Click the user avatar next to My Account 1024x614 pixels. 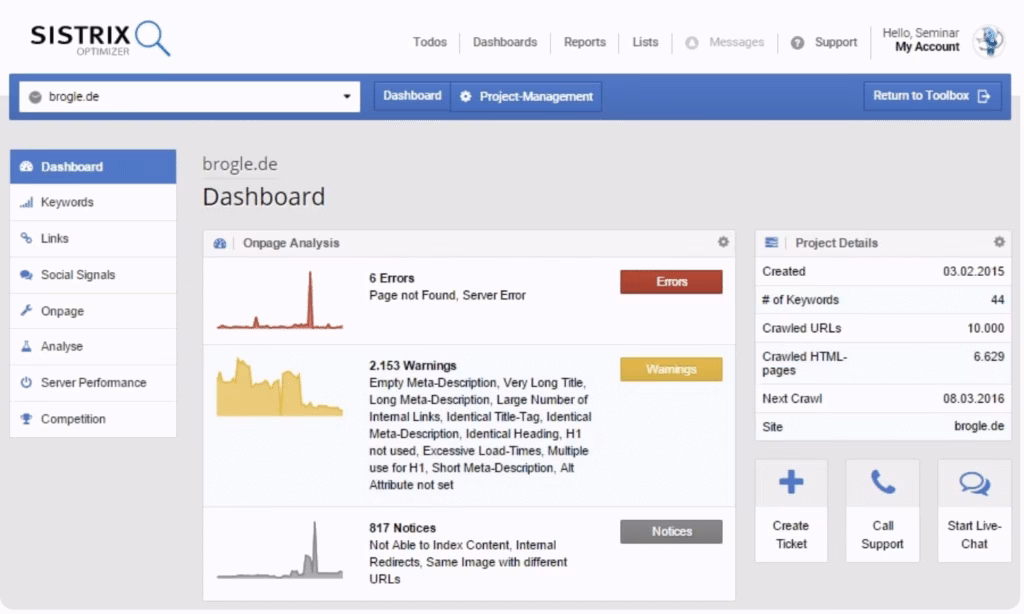coord(988,41)
